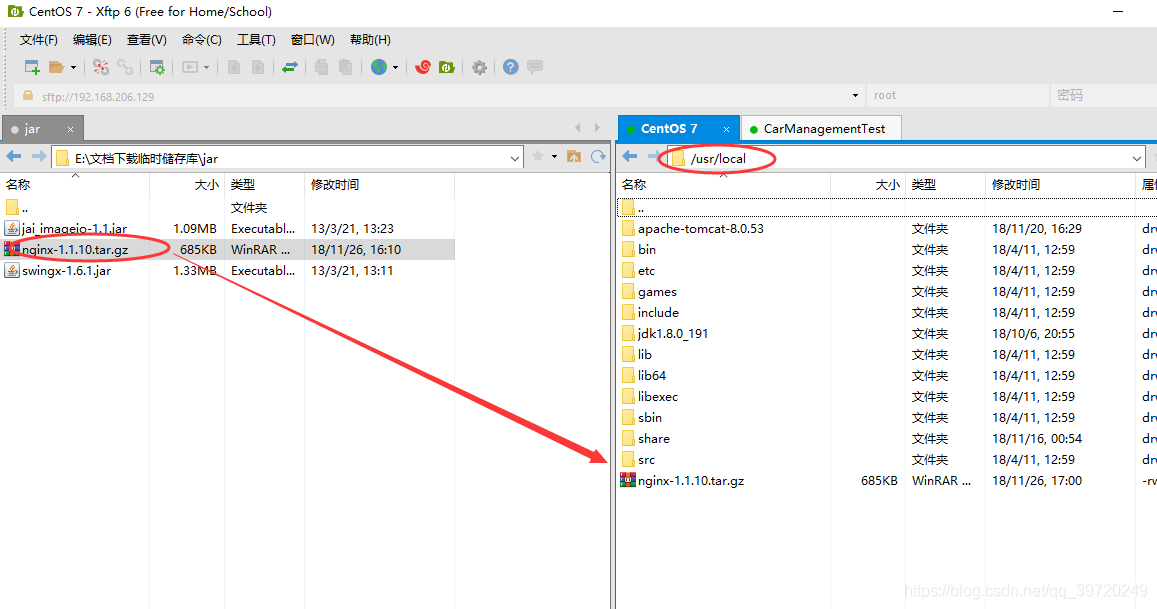Viewport: 1157px width, 609px height.
Task: Open the 文件(F) menu
Action: 38,40
